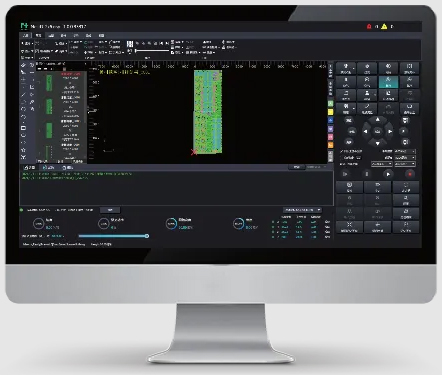Image resolution: width=442 pixels, height=375 pixels.
Task: Open the second menu tab in ribbon
Action: (x=38, y=35)
